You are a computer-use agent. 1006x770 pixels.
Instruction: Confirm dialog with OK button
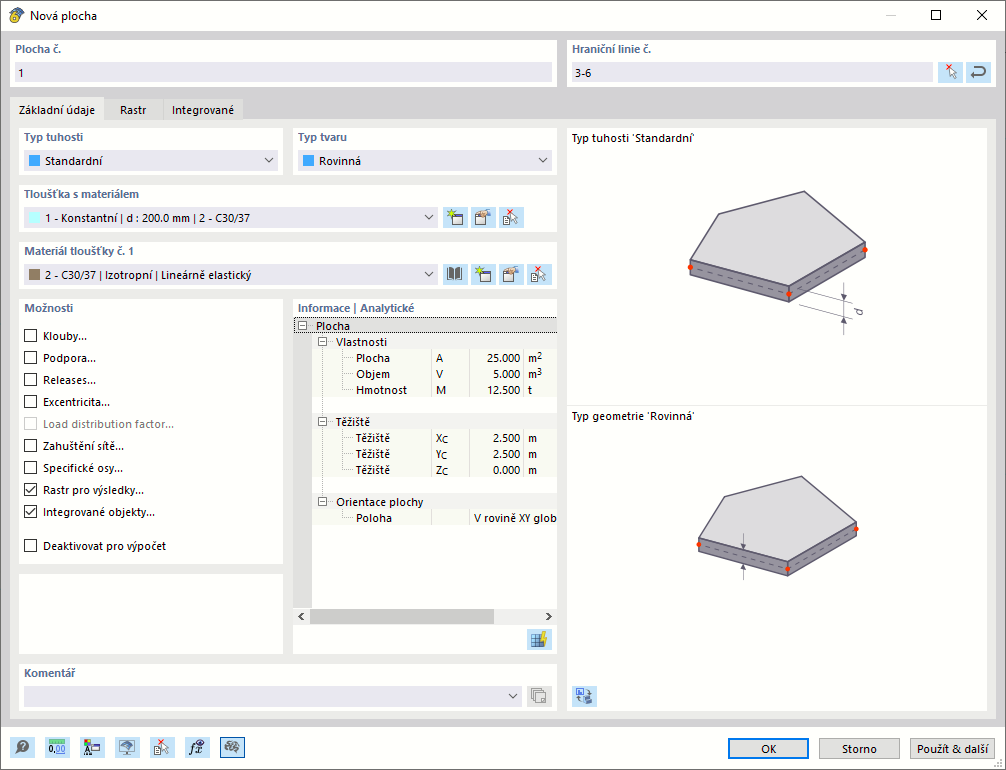click(x=769, y=749)
